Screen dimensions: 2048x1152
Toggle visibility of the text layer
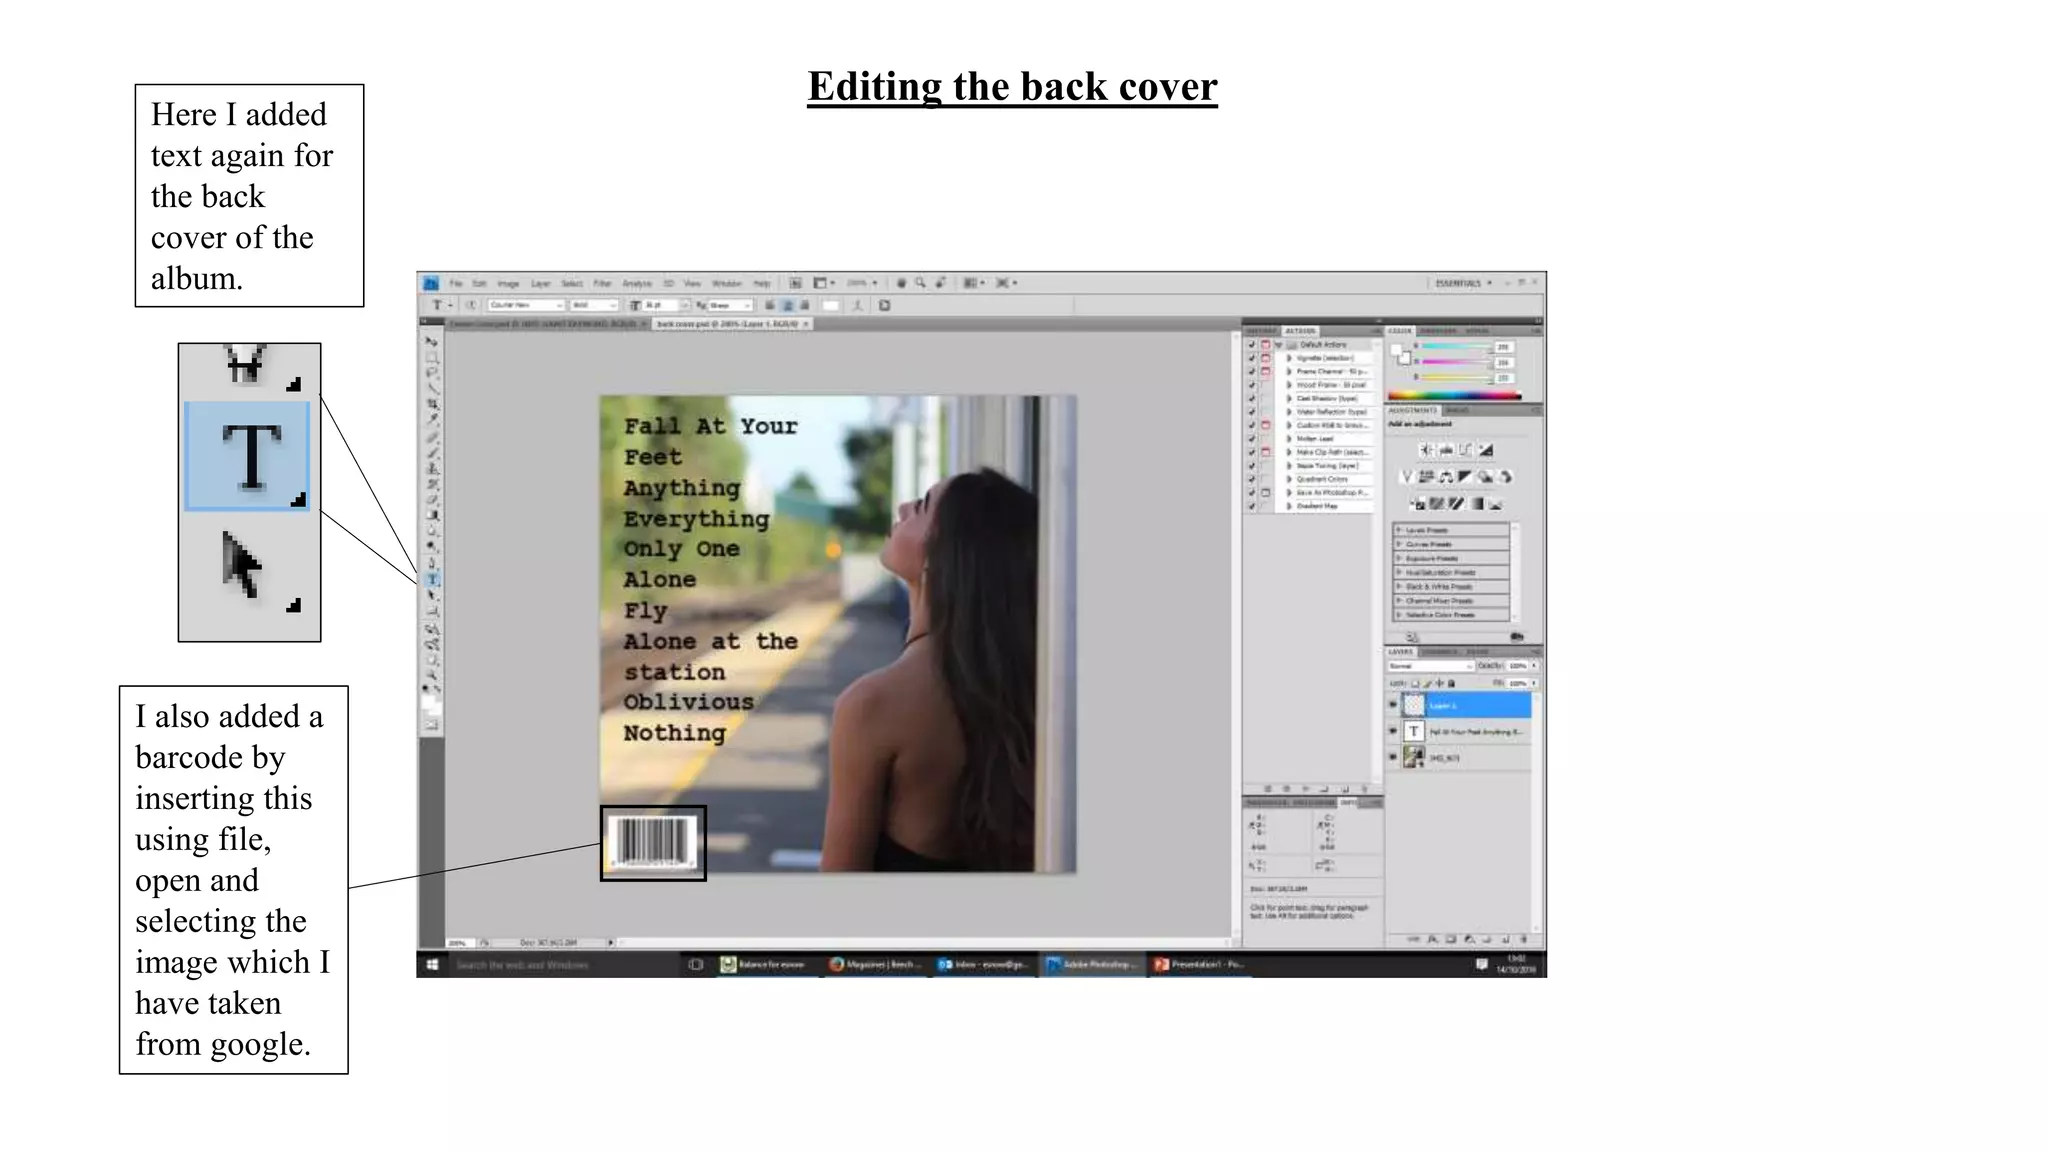(x=1393, y=731)
